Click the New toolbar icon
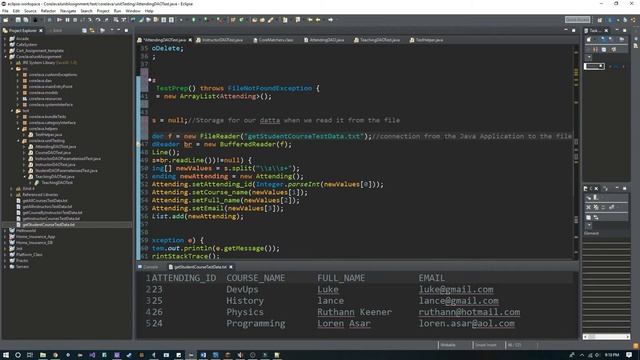This screenshot has width=640, height=360. tap(6, 20)
